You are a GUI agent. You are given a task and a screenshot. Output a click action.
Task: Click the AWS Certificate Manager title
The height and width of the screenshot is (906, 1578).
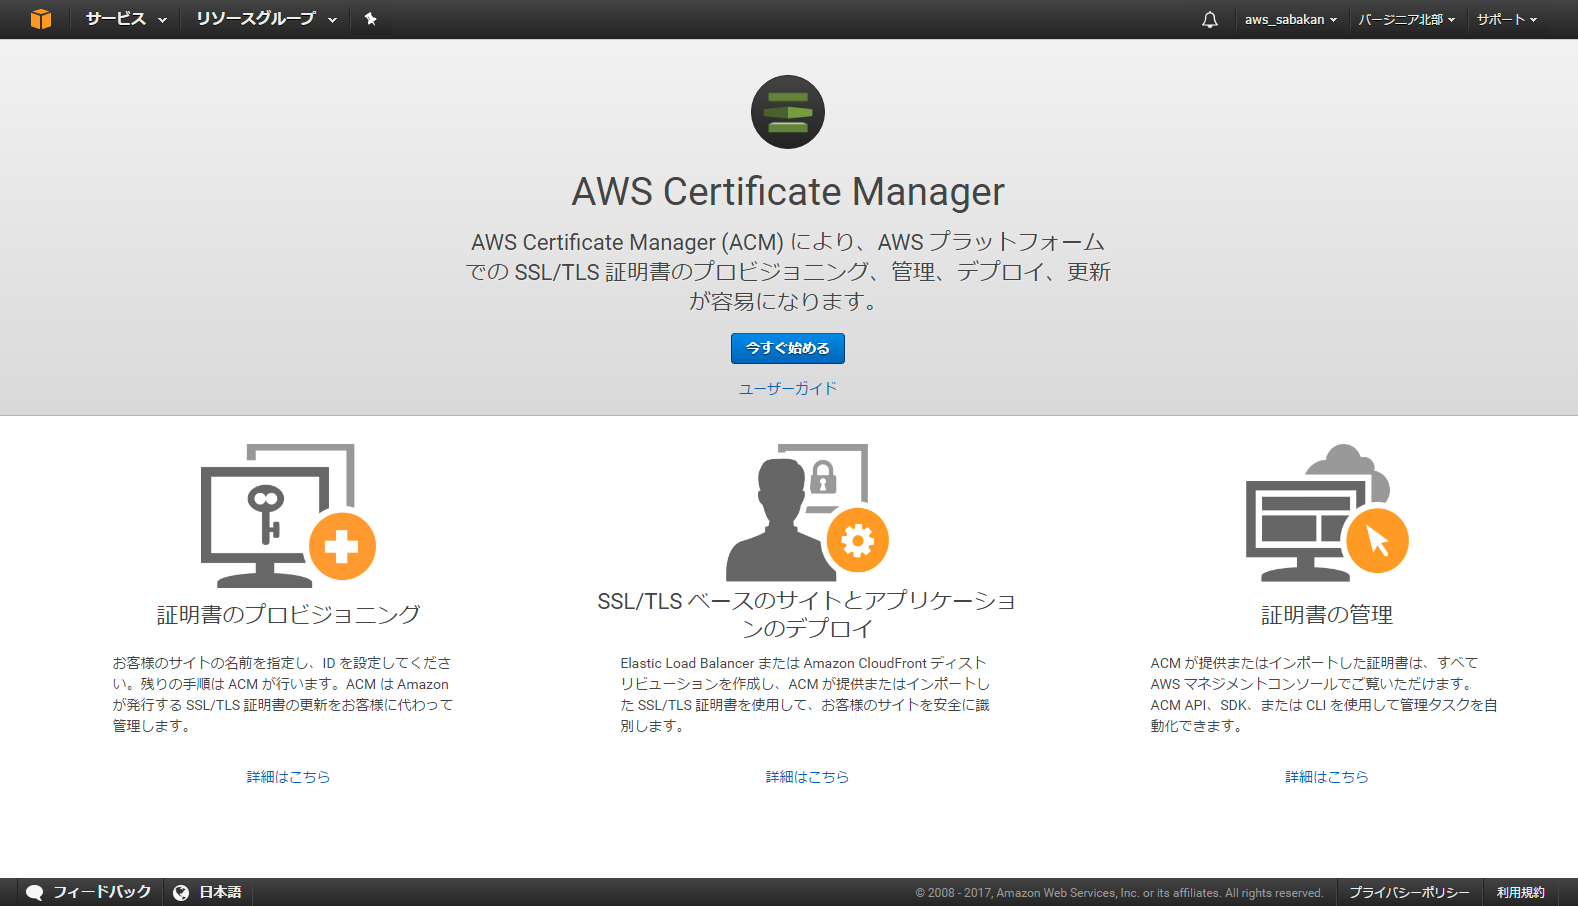[788, 191]
